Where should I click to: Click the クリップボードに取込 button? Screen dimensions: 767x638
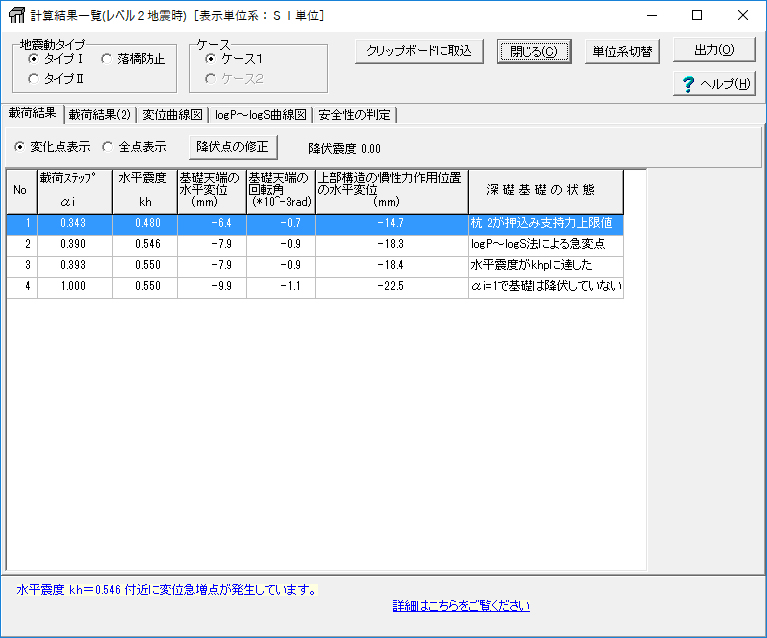[419, 51]
